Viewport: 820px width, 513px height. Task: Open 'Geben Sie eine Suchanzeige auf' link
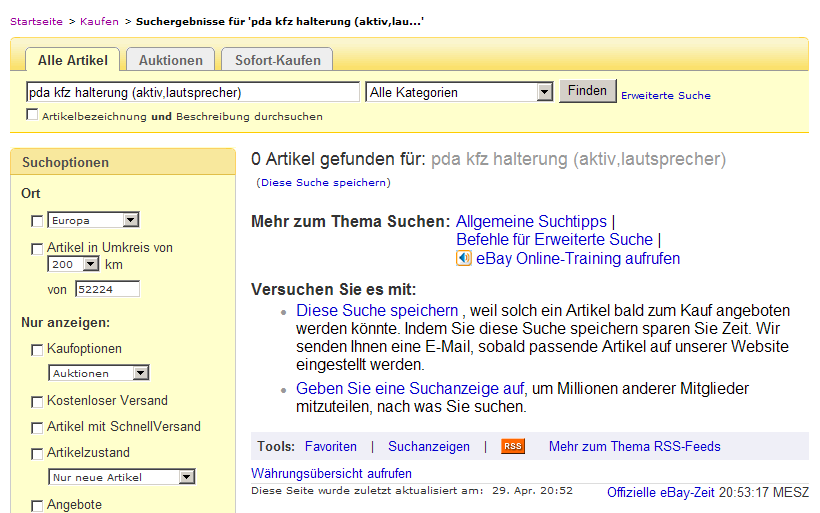point(410,388)
